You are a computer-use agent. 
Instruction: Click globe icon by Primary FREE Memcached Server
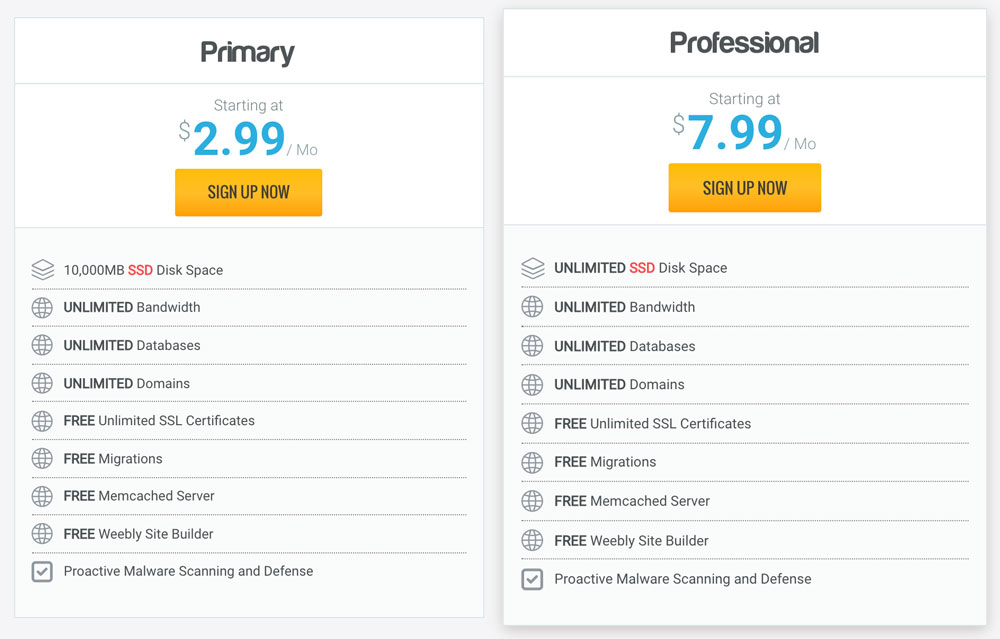[x=42, y=496]
